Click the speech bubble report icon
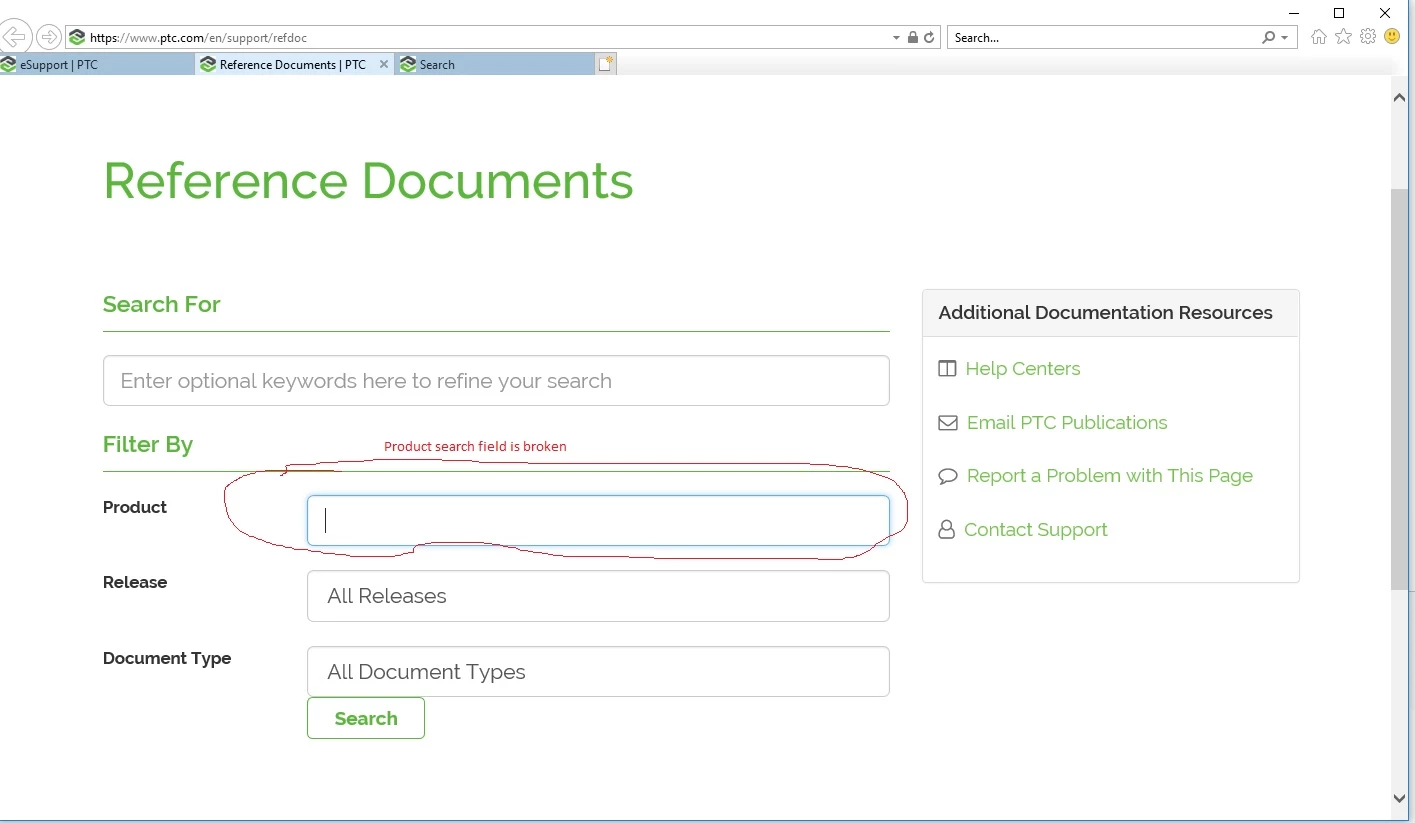 pos(948,476)
